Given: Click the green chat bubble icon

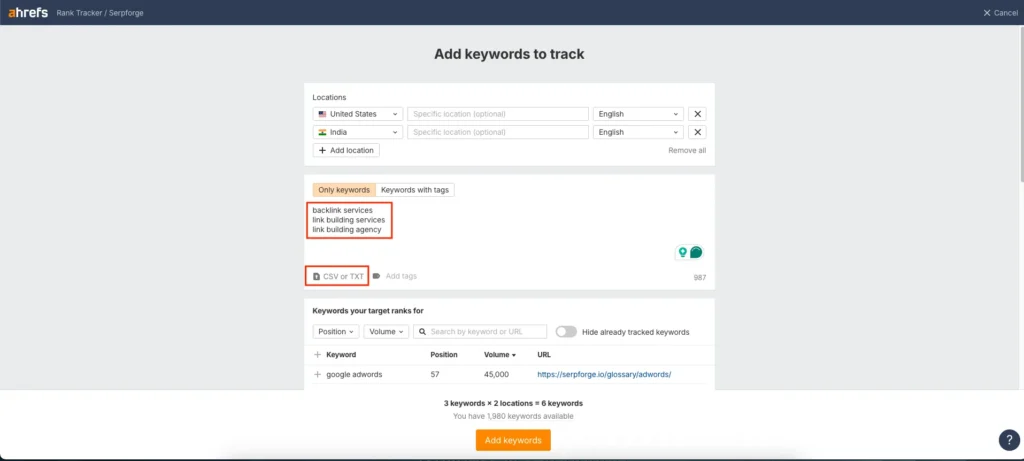Looking at the screenshot, I should coord(696,252).
